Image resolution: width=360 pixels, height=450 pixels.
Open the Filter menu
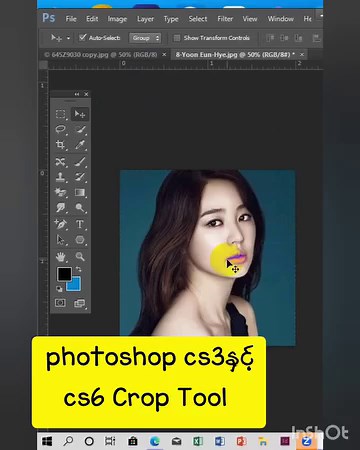click(225, 19)
